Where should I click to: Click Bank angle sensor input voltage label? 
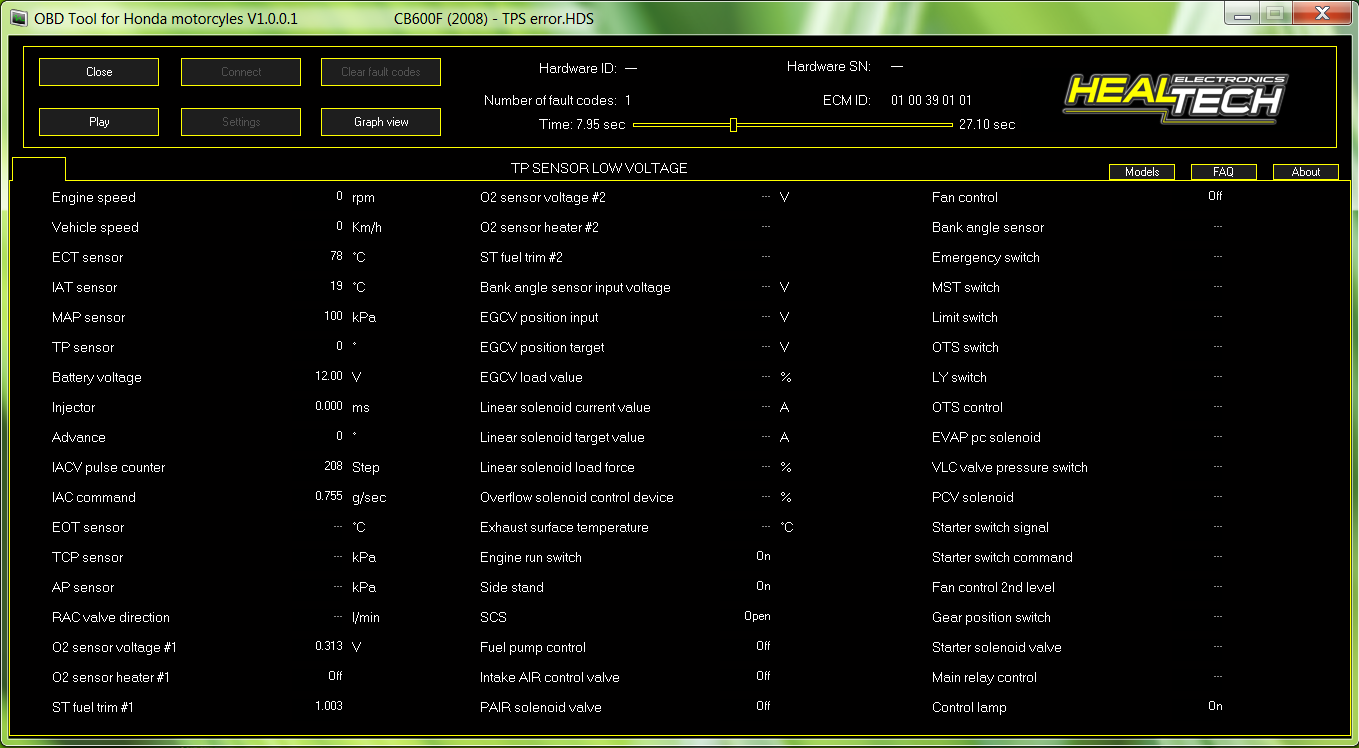coord(575,287)
